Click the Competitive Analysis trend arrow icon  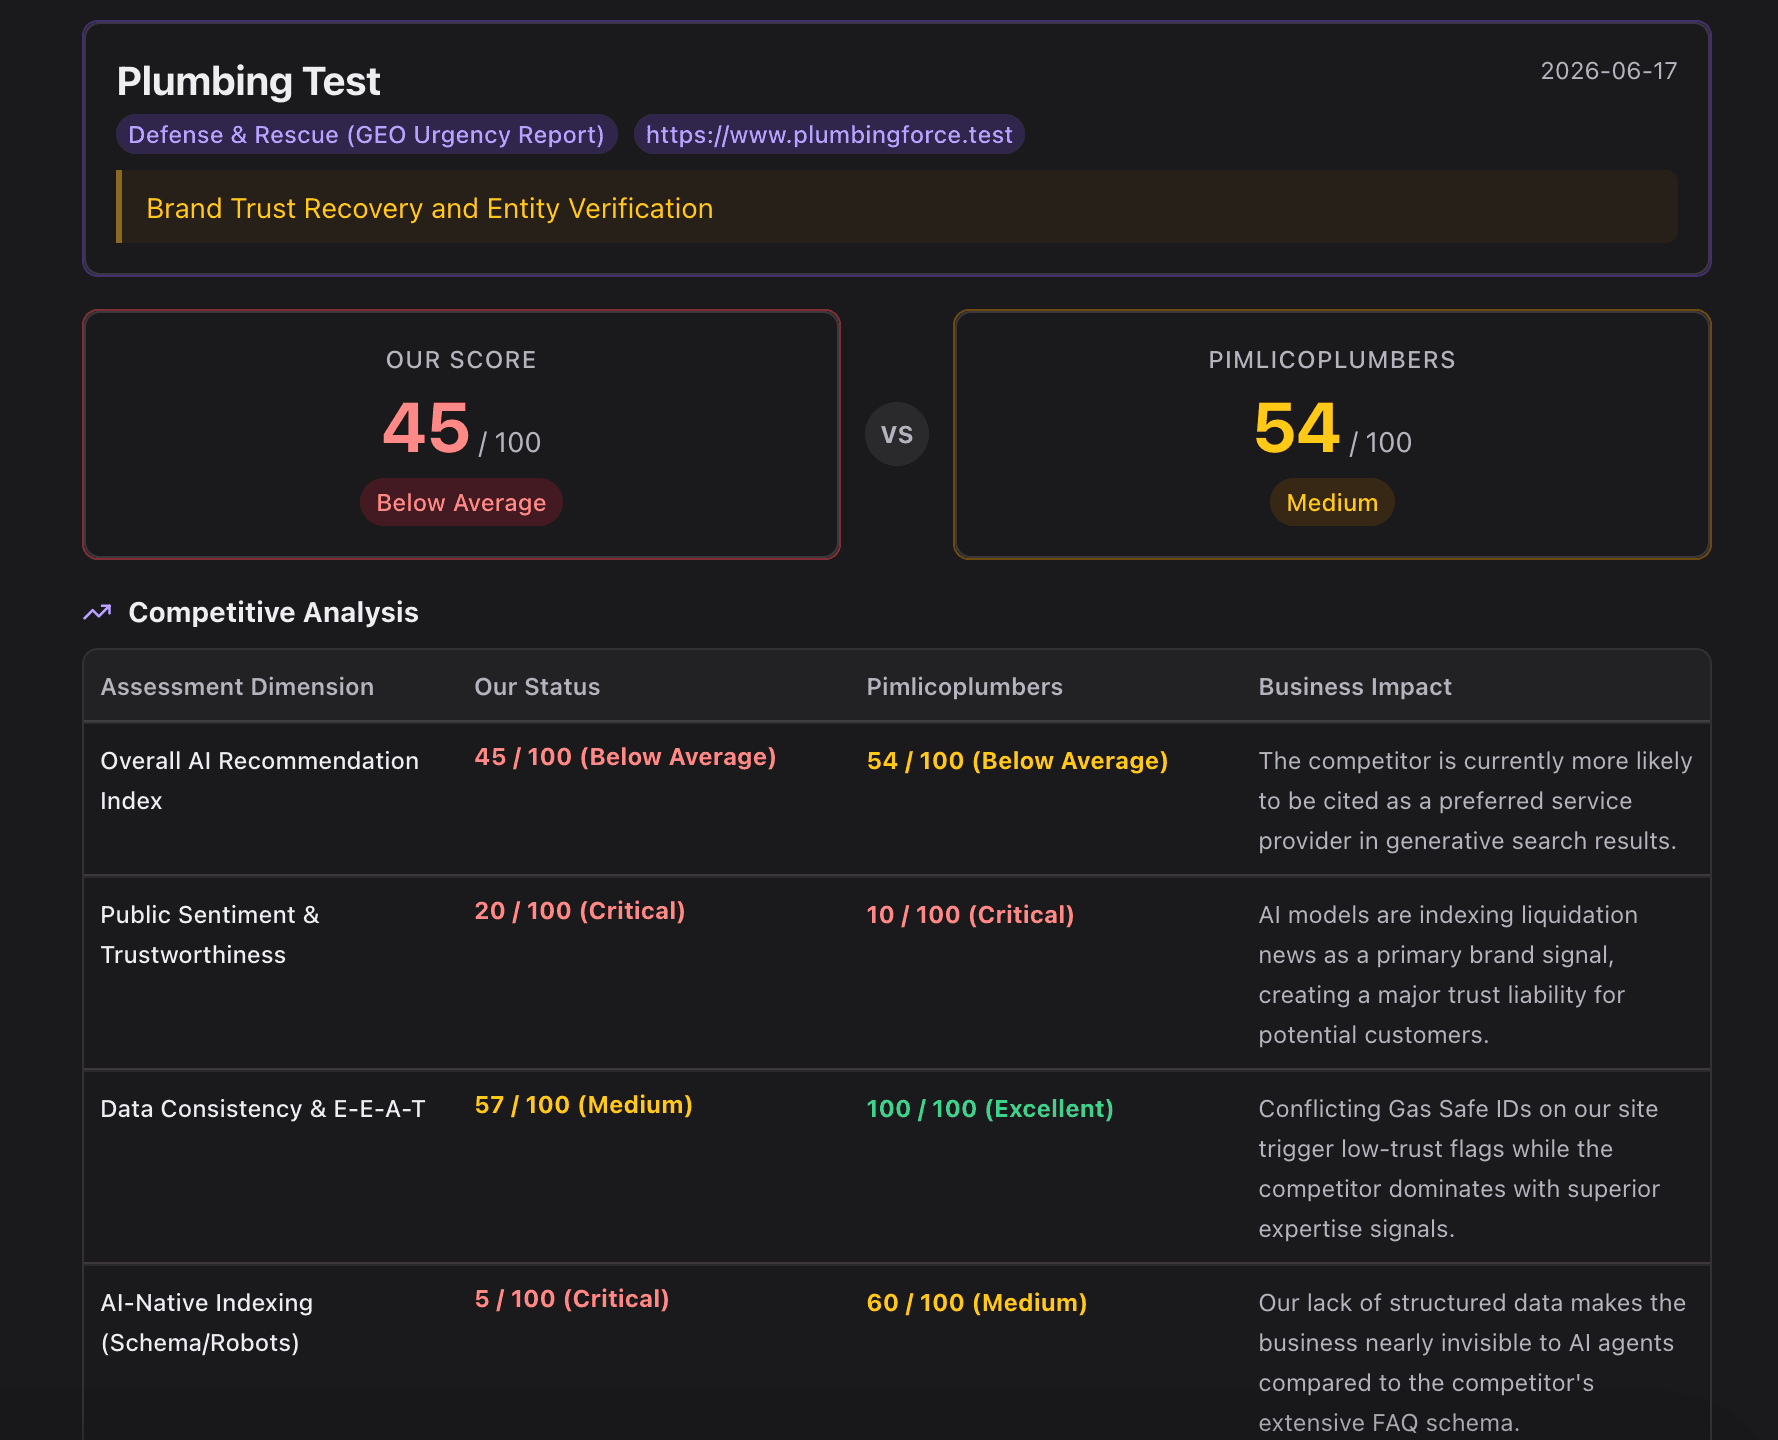point(97,612)
